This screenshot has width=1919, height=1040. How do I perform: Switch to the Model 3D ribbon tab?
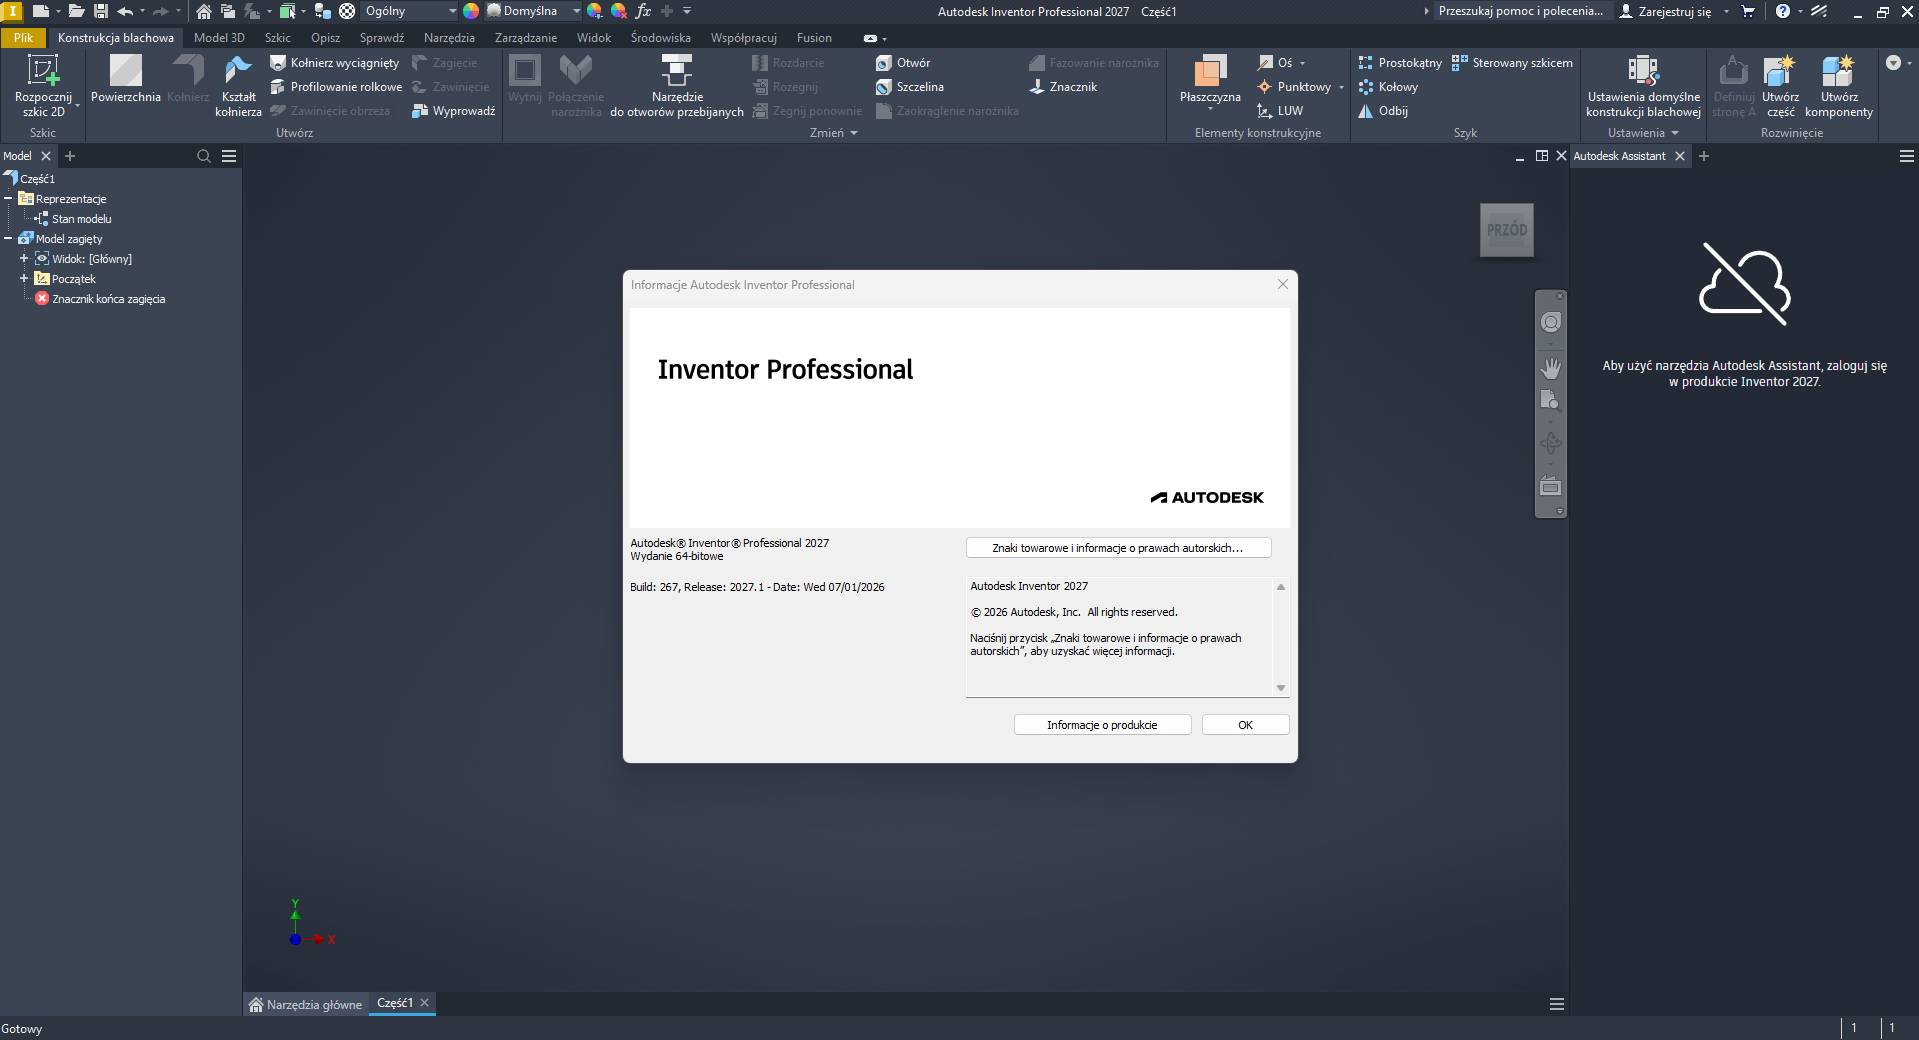point(219,38)
